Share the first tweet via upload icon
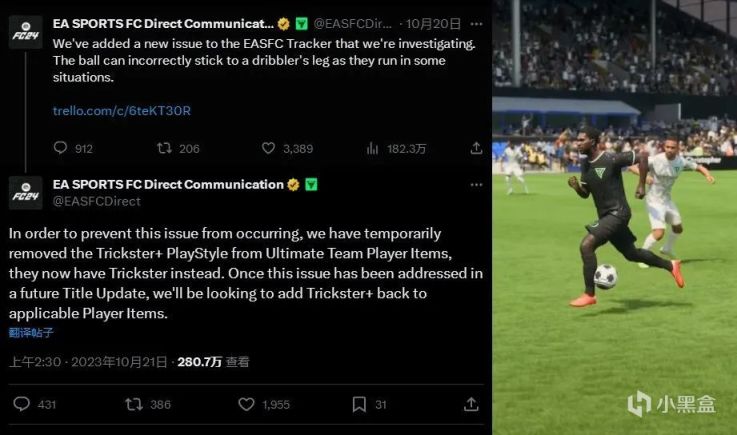 click(476, 149)
